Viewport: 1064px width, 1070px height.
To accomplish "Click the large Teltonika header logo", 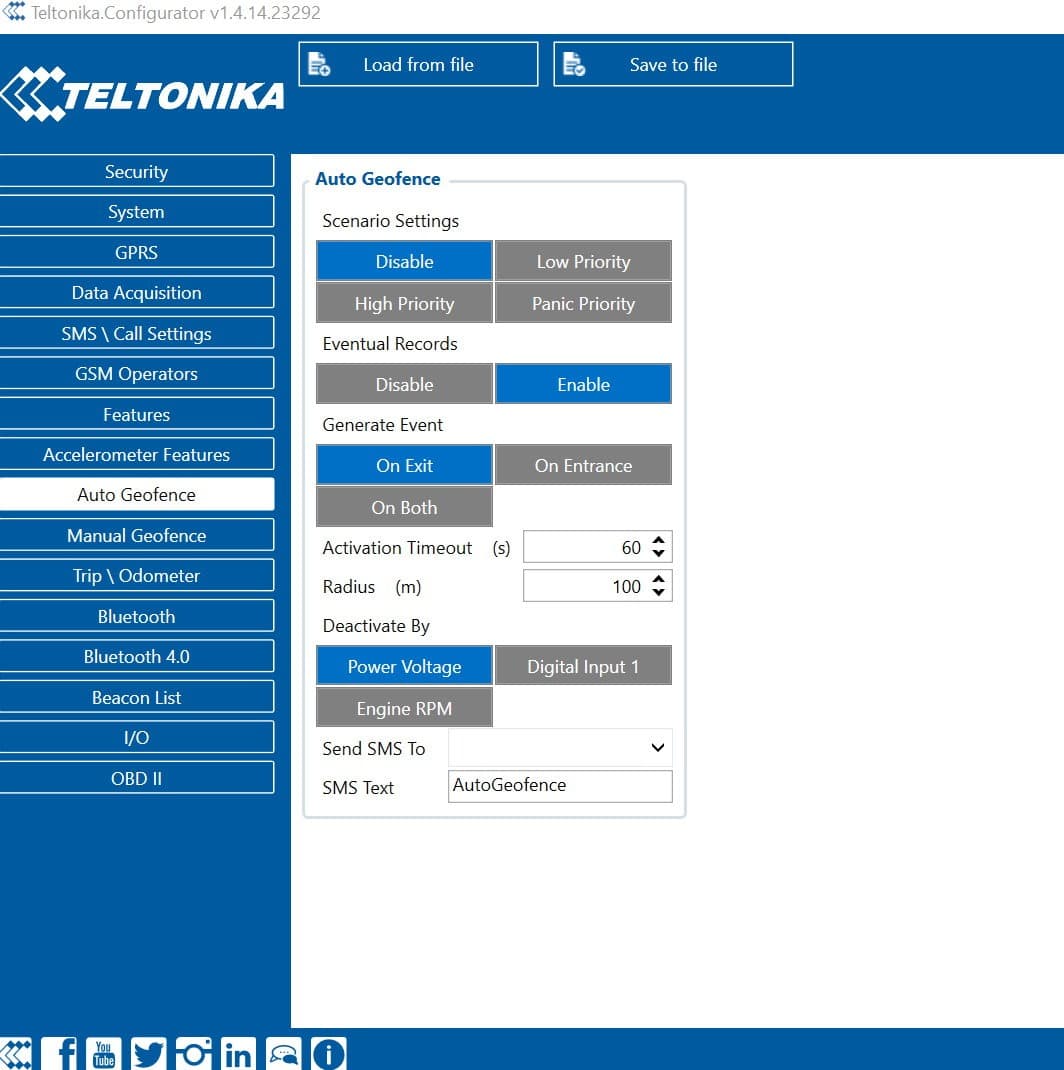I will (142, 94).
